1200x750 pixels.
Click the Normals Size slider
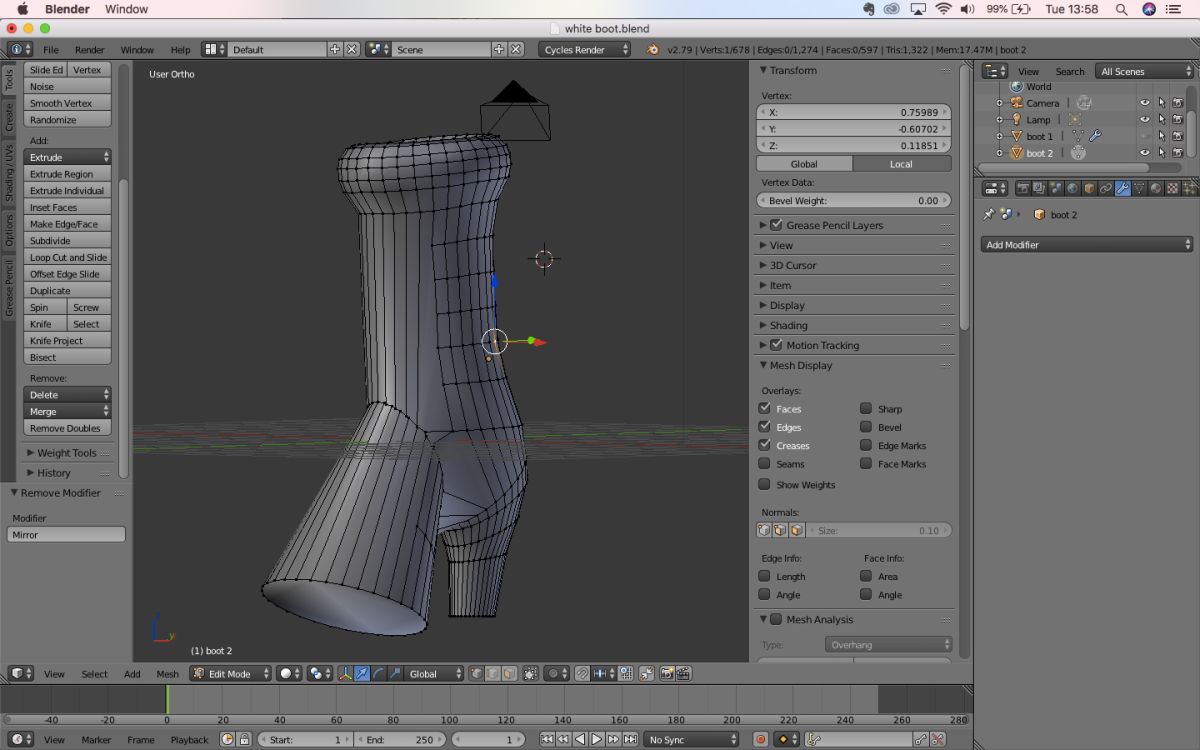pyautogui.click(x=878, y=530)
